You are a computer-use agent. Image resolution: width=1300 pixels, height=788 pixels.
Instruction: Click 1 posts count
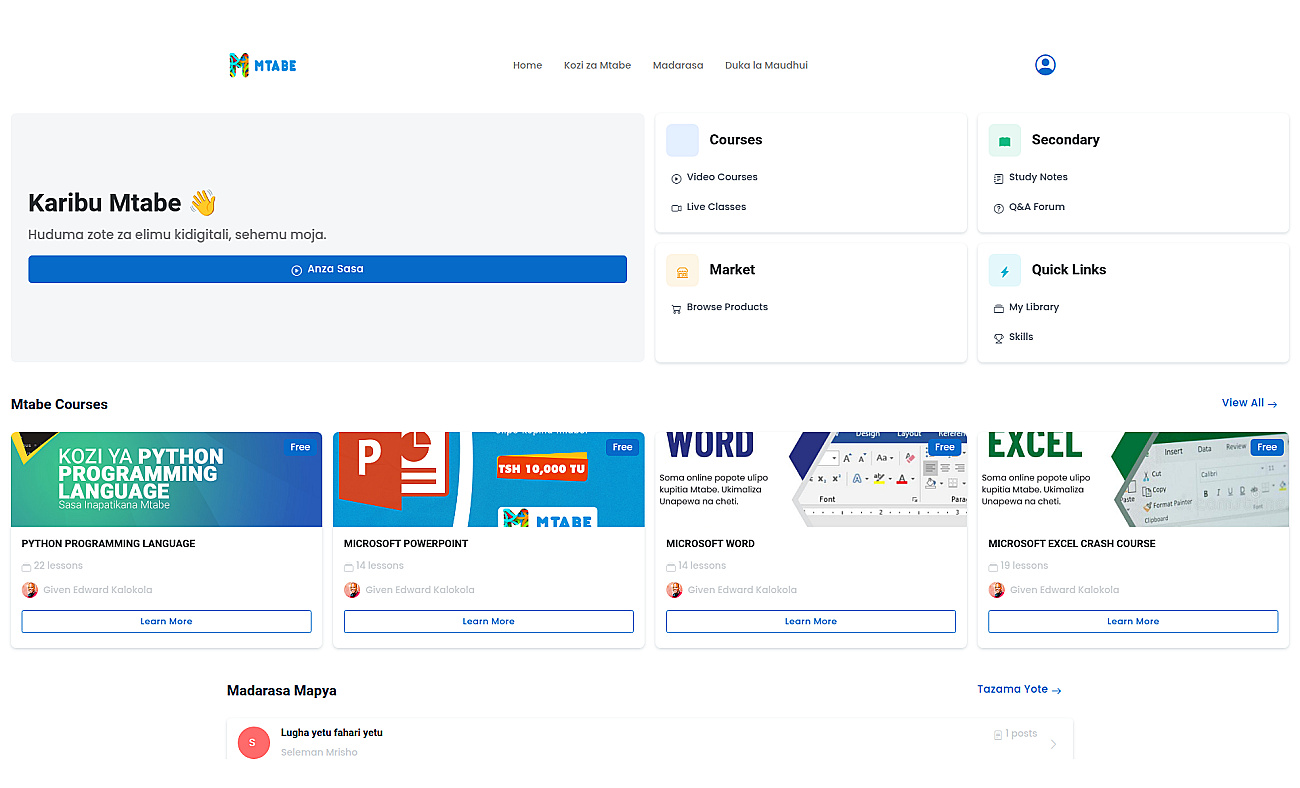[x=1021, y=734]
